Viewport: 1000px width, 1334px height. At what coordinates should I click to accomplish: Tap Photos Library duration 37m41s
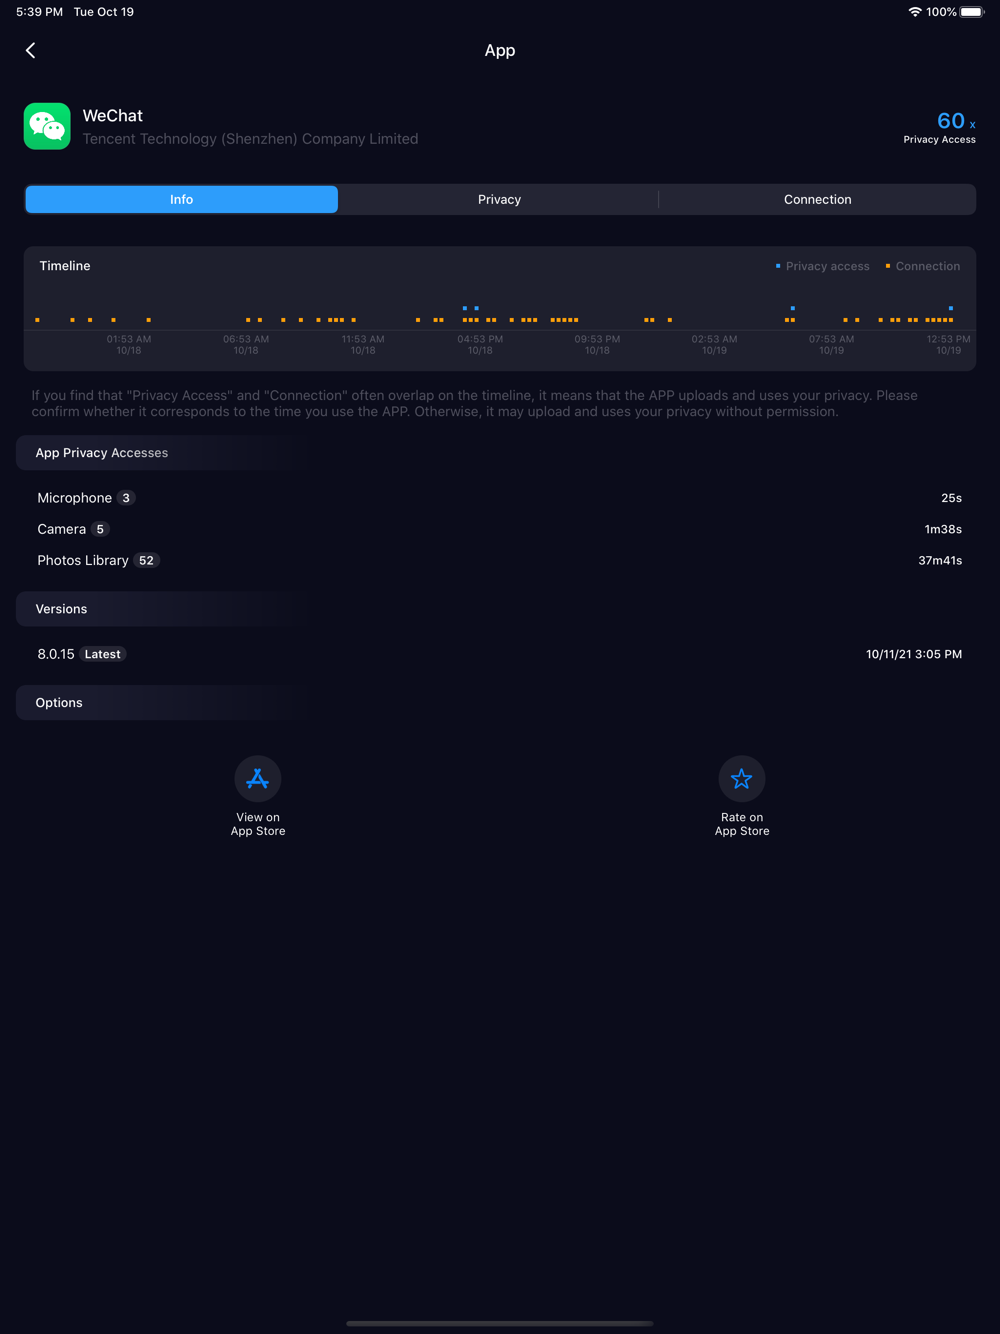tap(940, 561)
